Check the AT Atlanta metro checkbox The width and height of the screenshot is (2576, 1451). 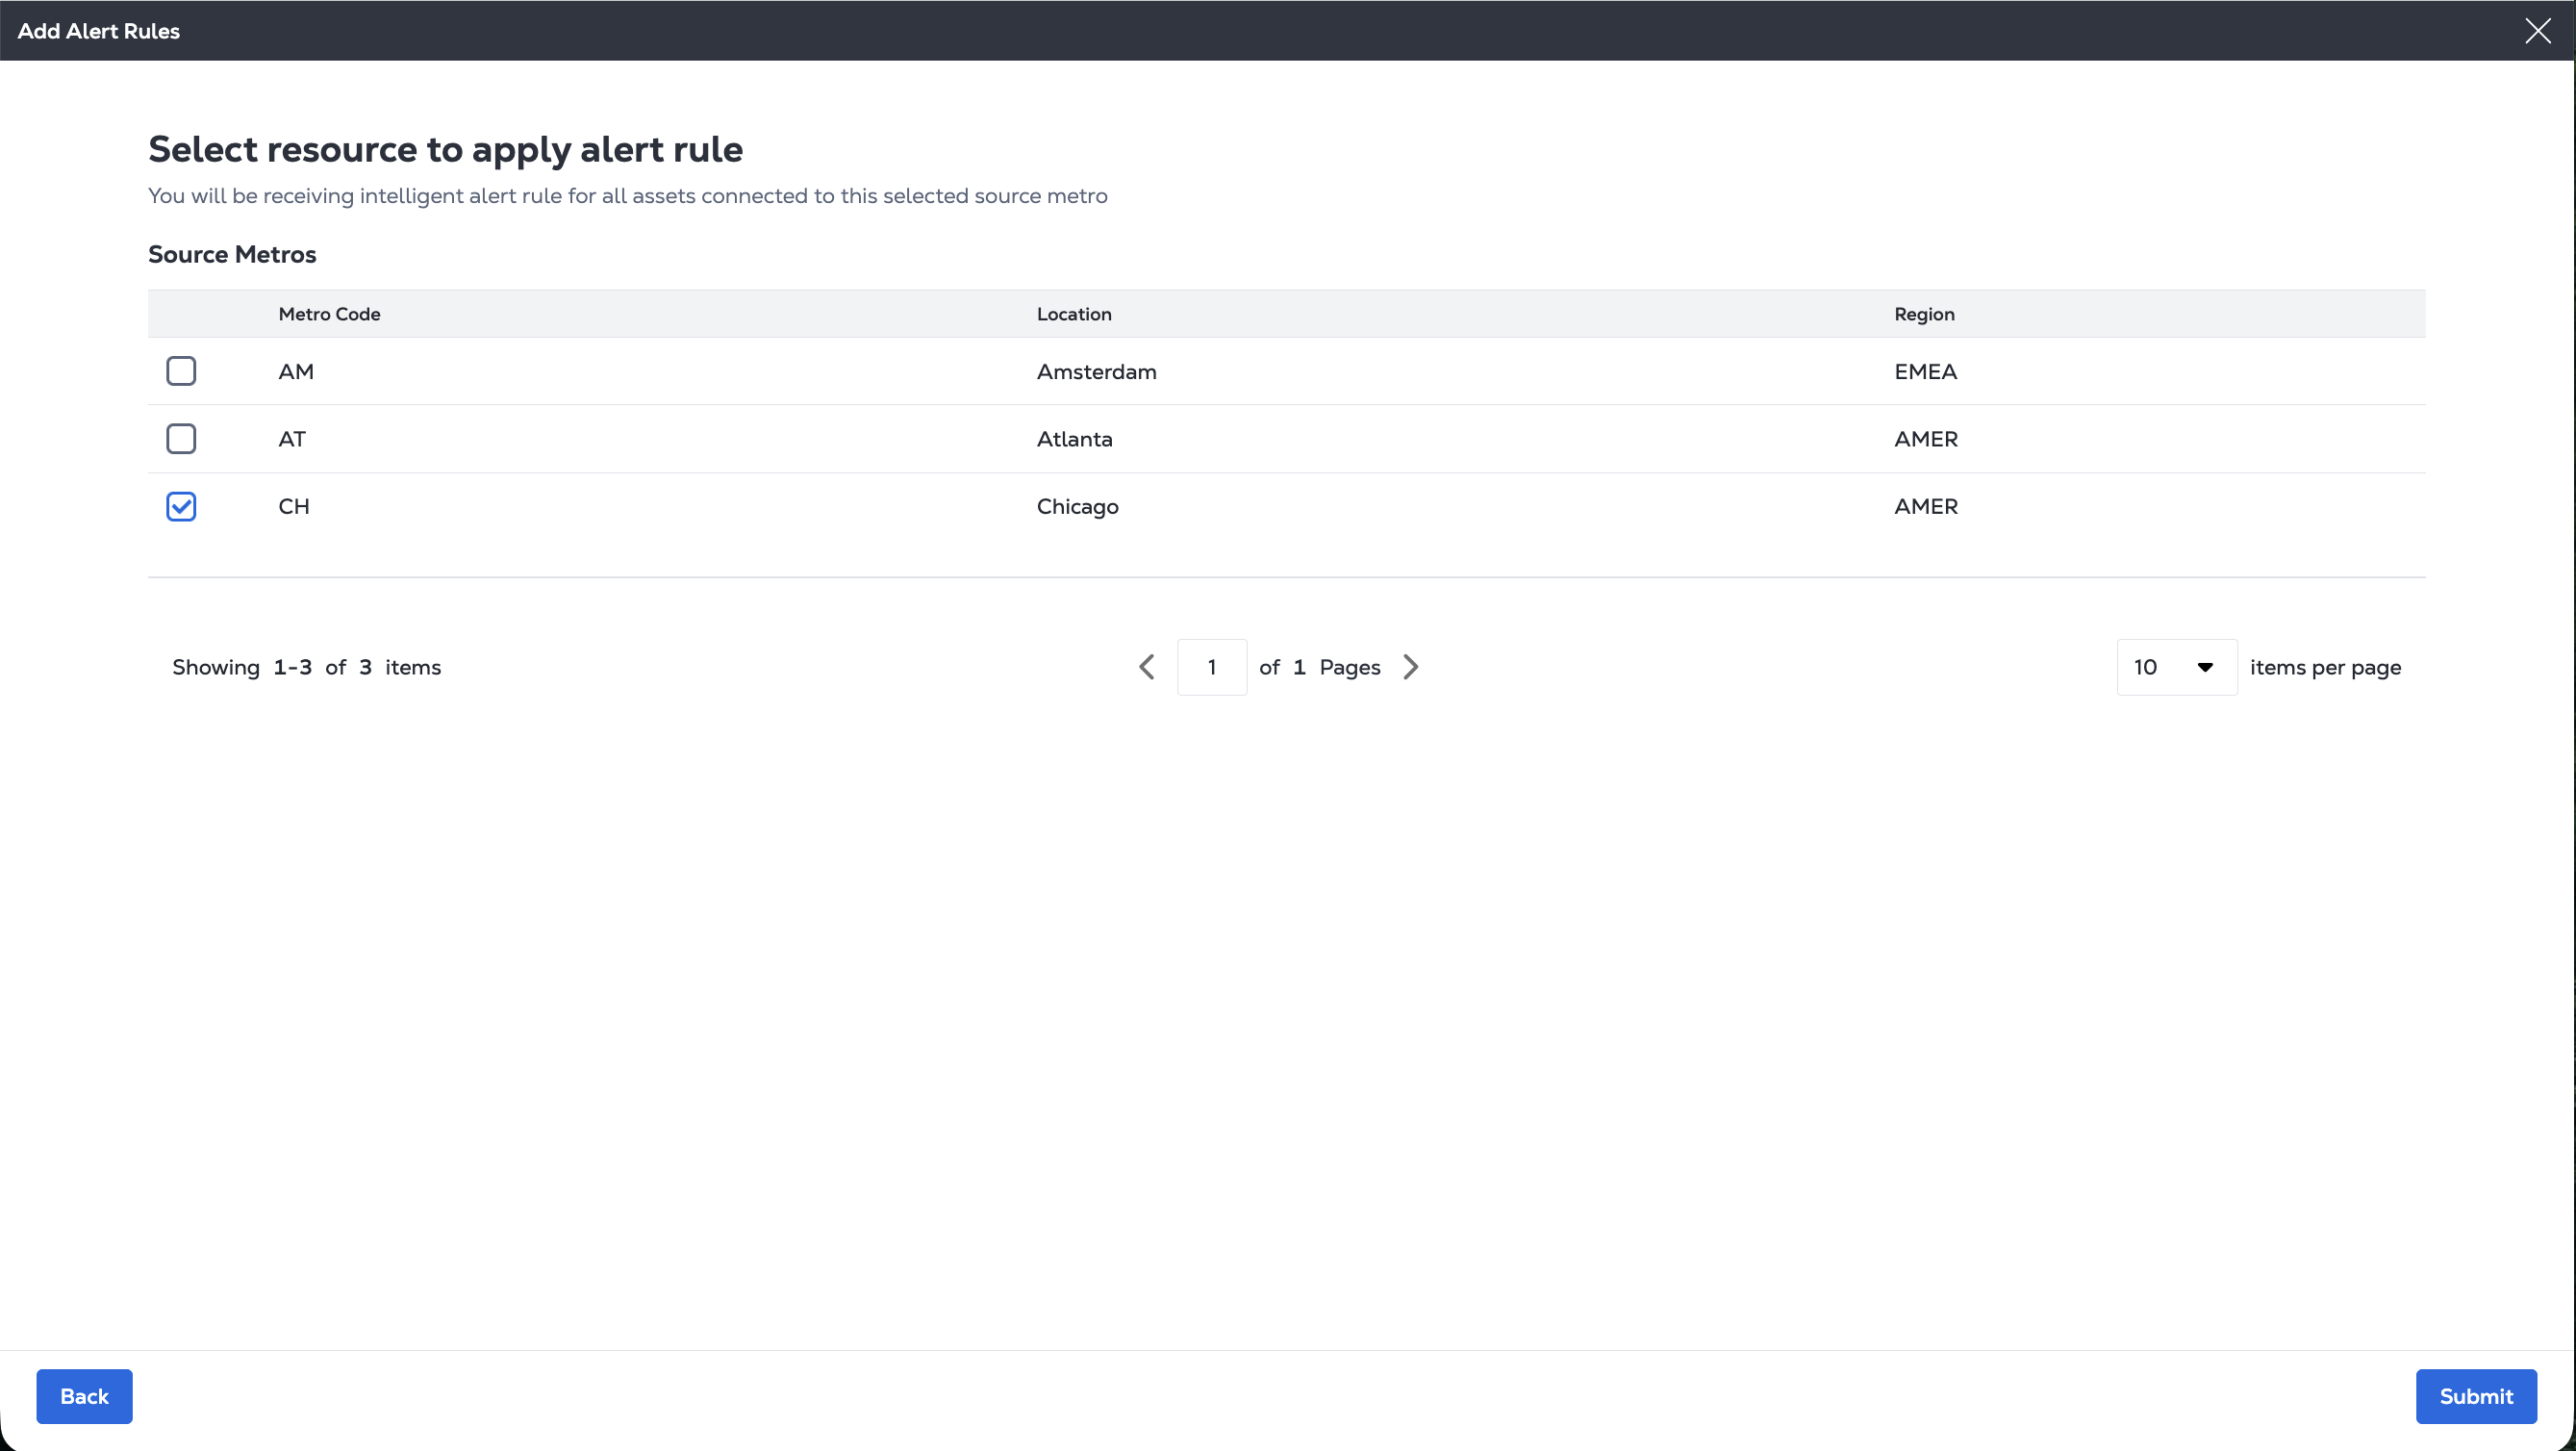[x=181, y=439]
